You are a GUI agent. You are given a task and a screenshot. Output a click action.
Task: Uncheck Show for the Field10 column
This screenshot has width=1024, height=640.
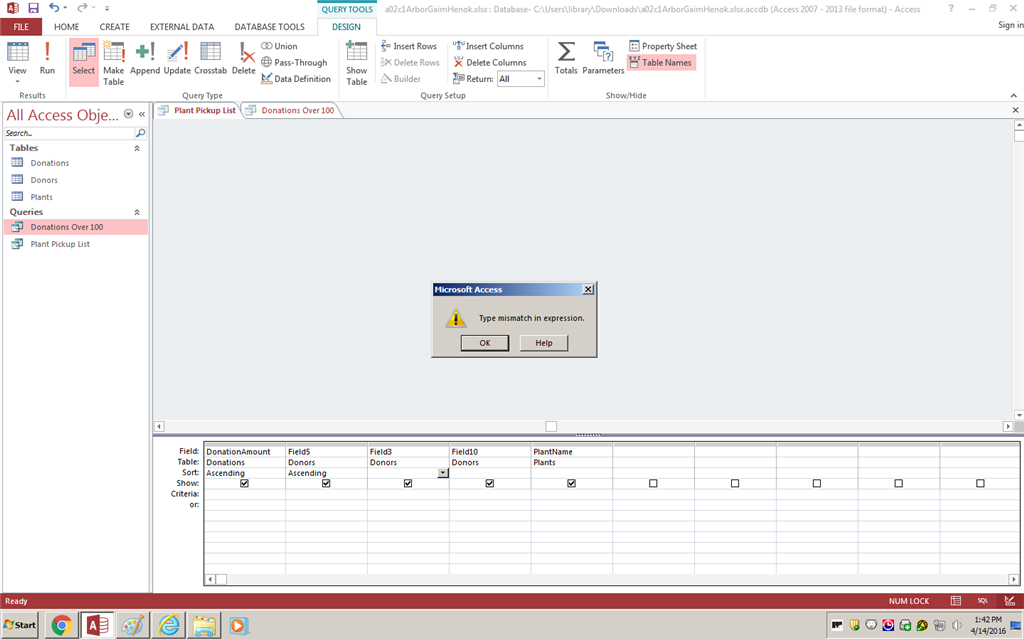tap(490, 483)
